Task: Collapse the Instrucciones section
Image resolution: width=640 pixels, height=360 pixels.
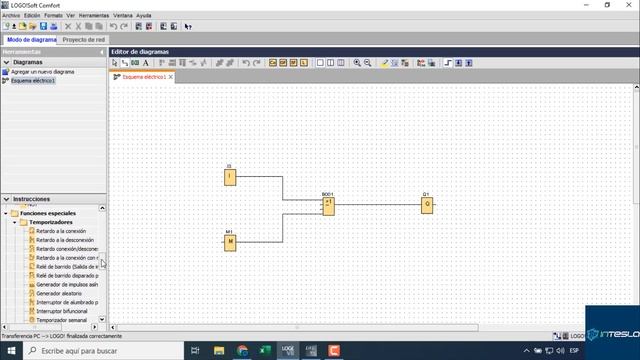Action: pos(7,199)
